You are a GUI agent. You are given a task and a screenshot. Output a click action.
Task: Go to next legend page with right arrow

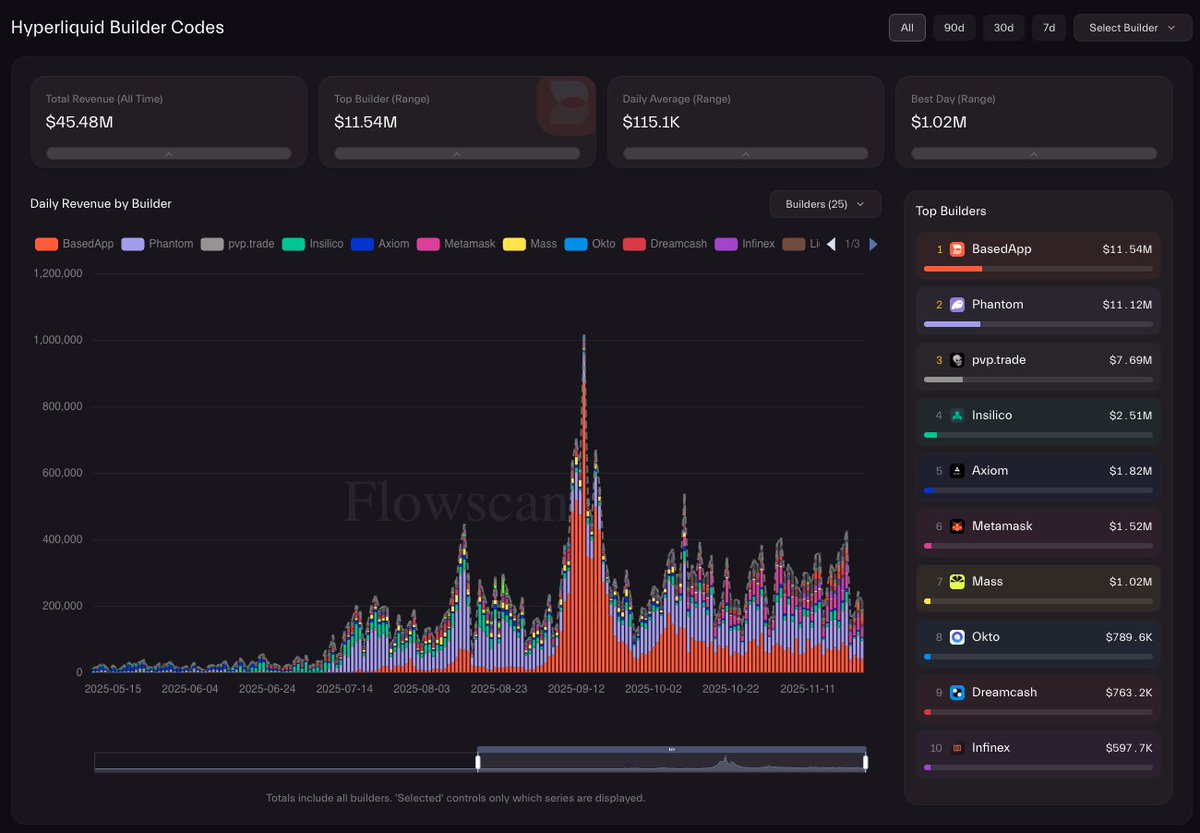coord(872,243)
